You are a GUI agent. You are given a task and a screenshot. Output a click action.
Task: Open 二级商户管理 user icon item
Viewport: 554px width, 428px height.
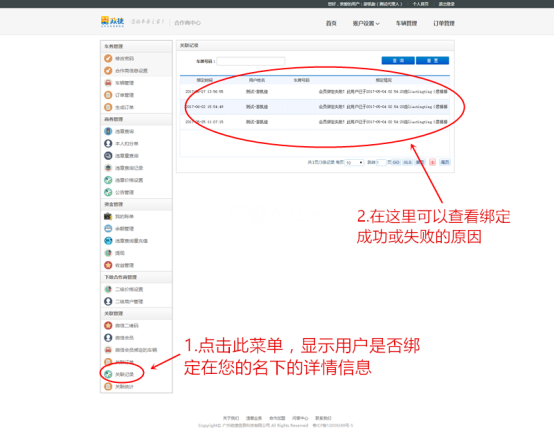[x=124, y=301]
